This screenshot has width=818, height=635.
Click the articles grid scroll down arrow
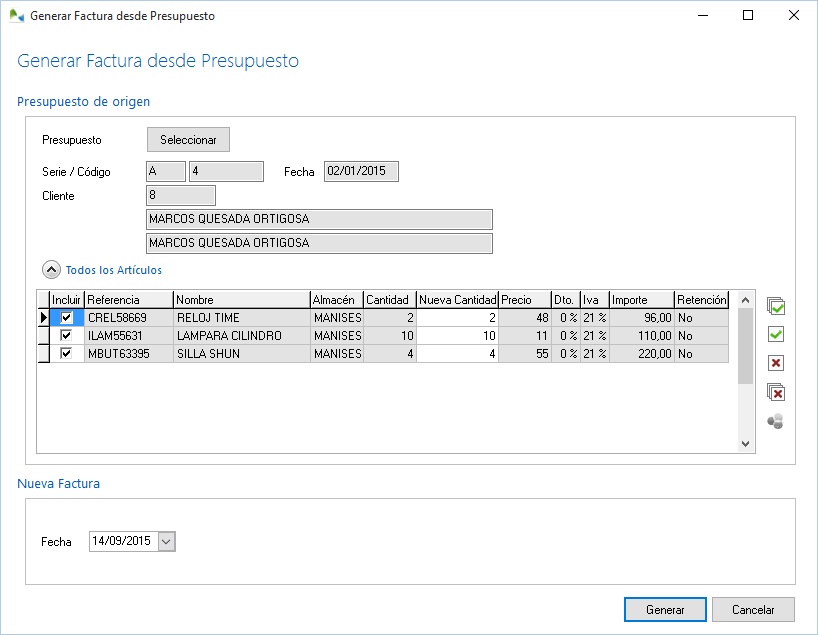(x=745, y=443)
